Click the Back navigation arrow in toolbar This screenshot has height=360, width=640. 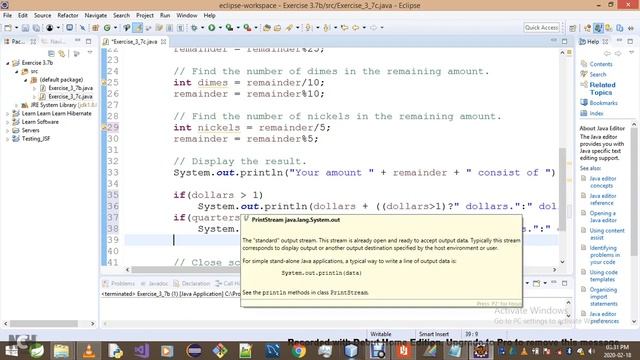coord(356,28)
